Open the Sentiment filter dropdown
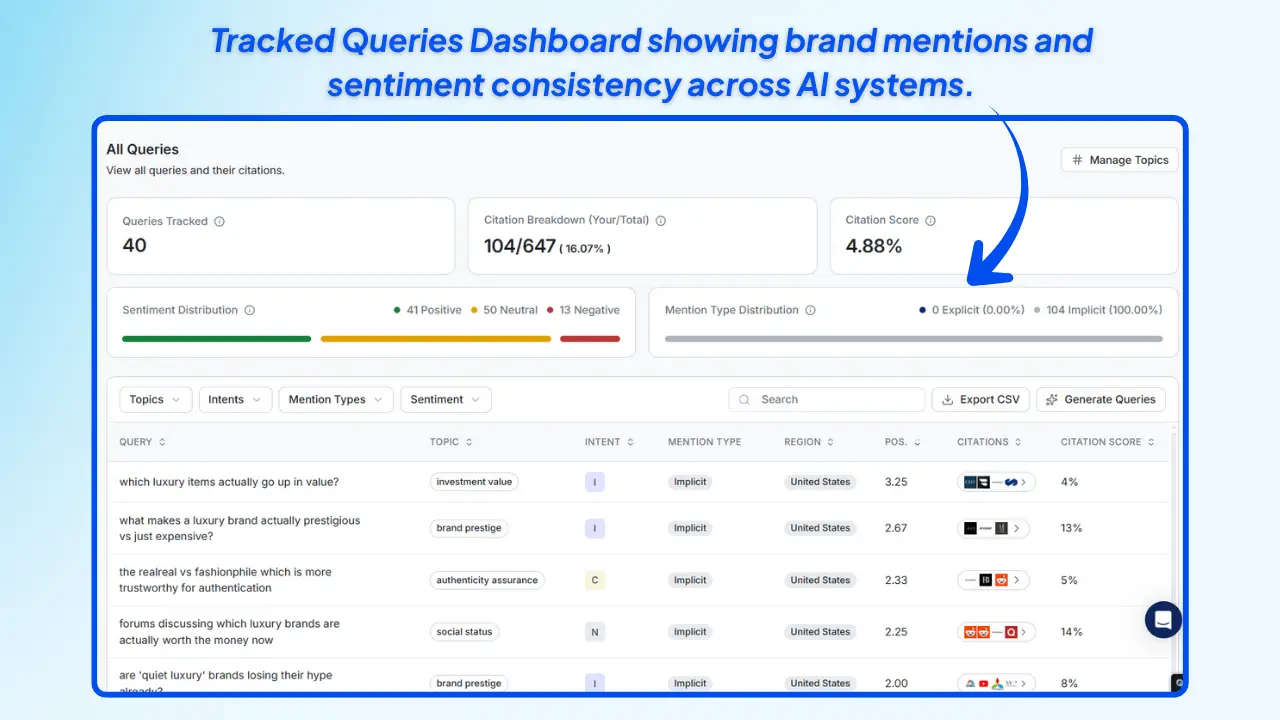This screenshot has width=1280, height=720. coord(446,399)
